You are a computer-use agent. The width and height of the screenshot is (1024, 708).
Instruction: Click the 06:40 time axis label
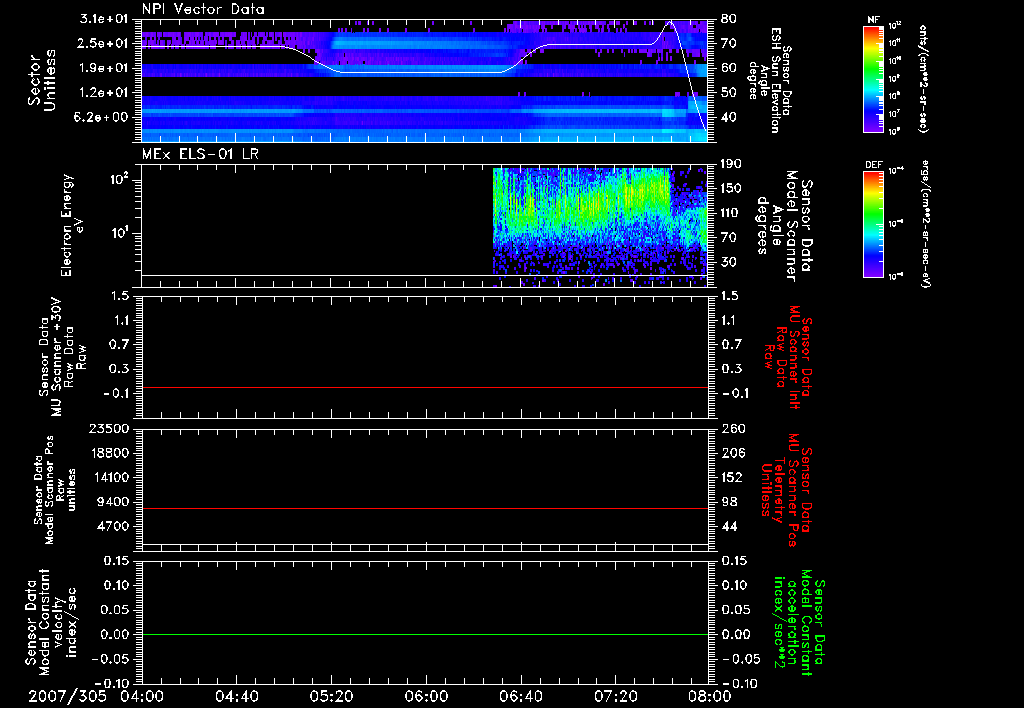520,695
